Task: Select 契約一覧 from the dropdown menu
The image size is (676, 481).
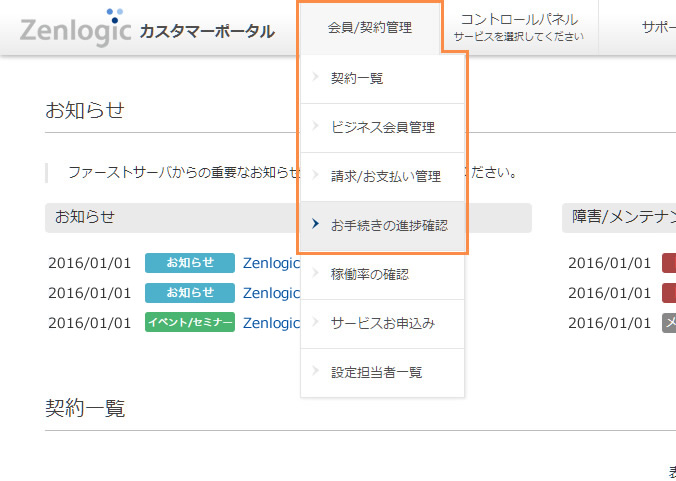Action: pyautogui.click(x=357, y=78)
